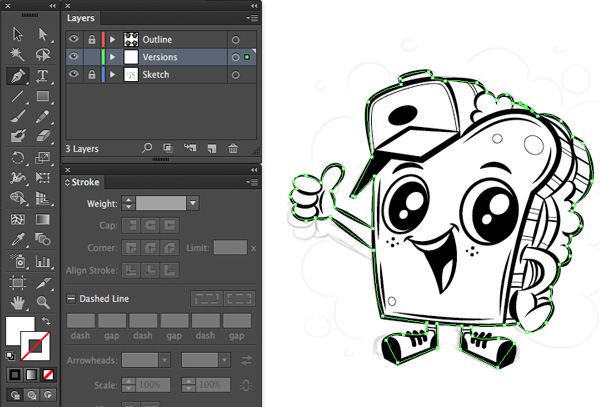Activate the Zoom tool in toolbar
The height and width of the screenshot is (407, 600).
pyautogui.click(x=43, y=301)
